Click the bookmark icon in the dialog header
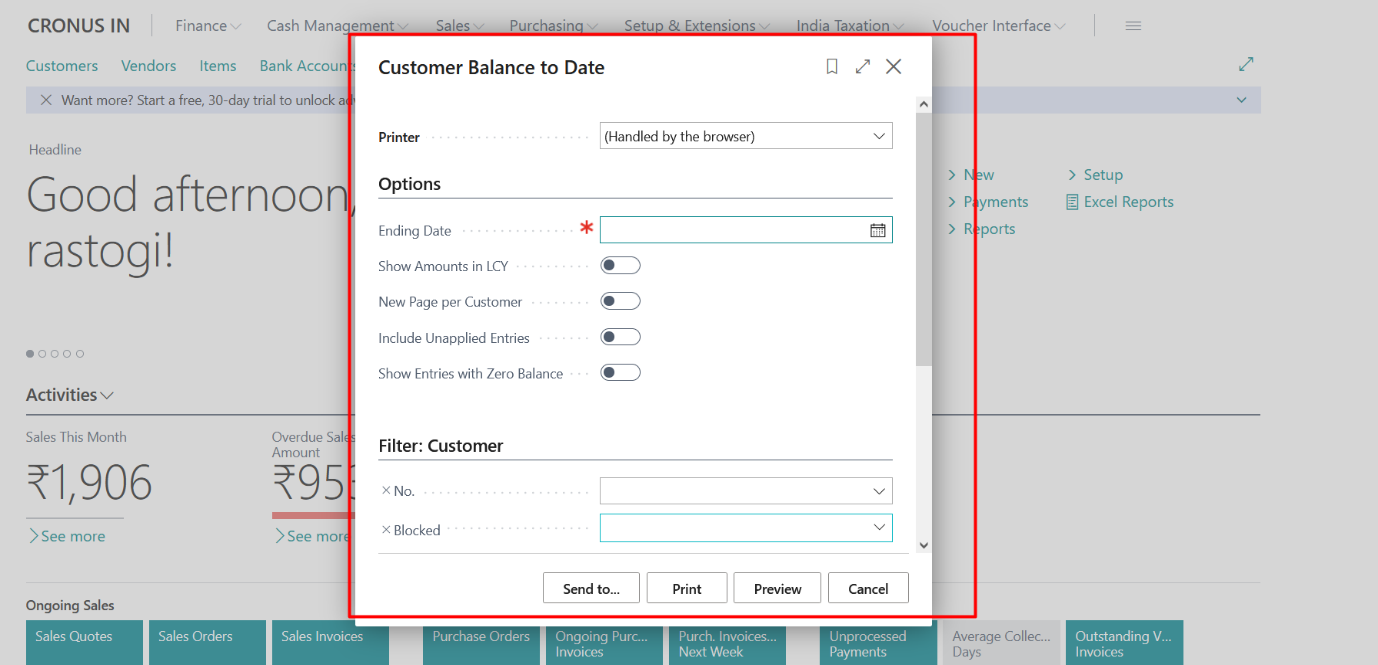Image resolution: width=1378 pixels, height=665 pixels. click(x=831, y=66)
